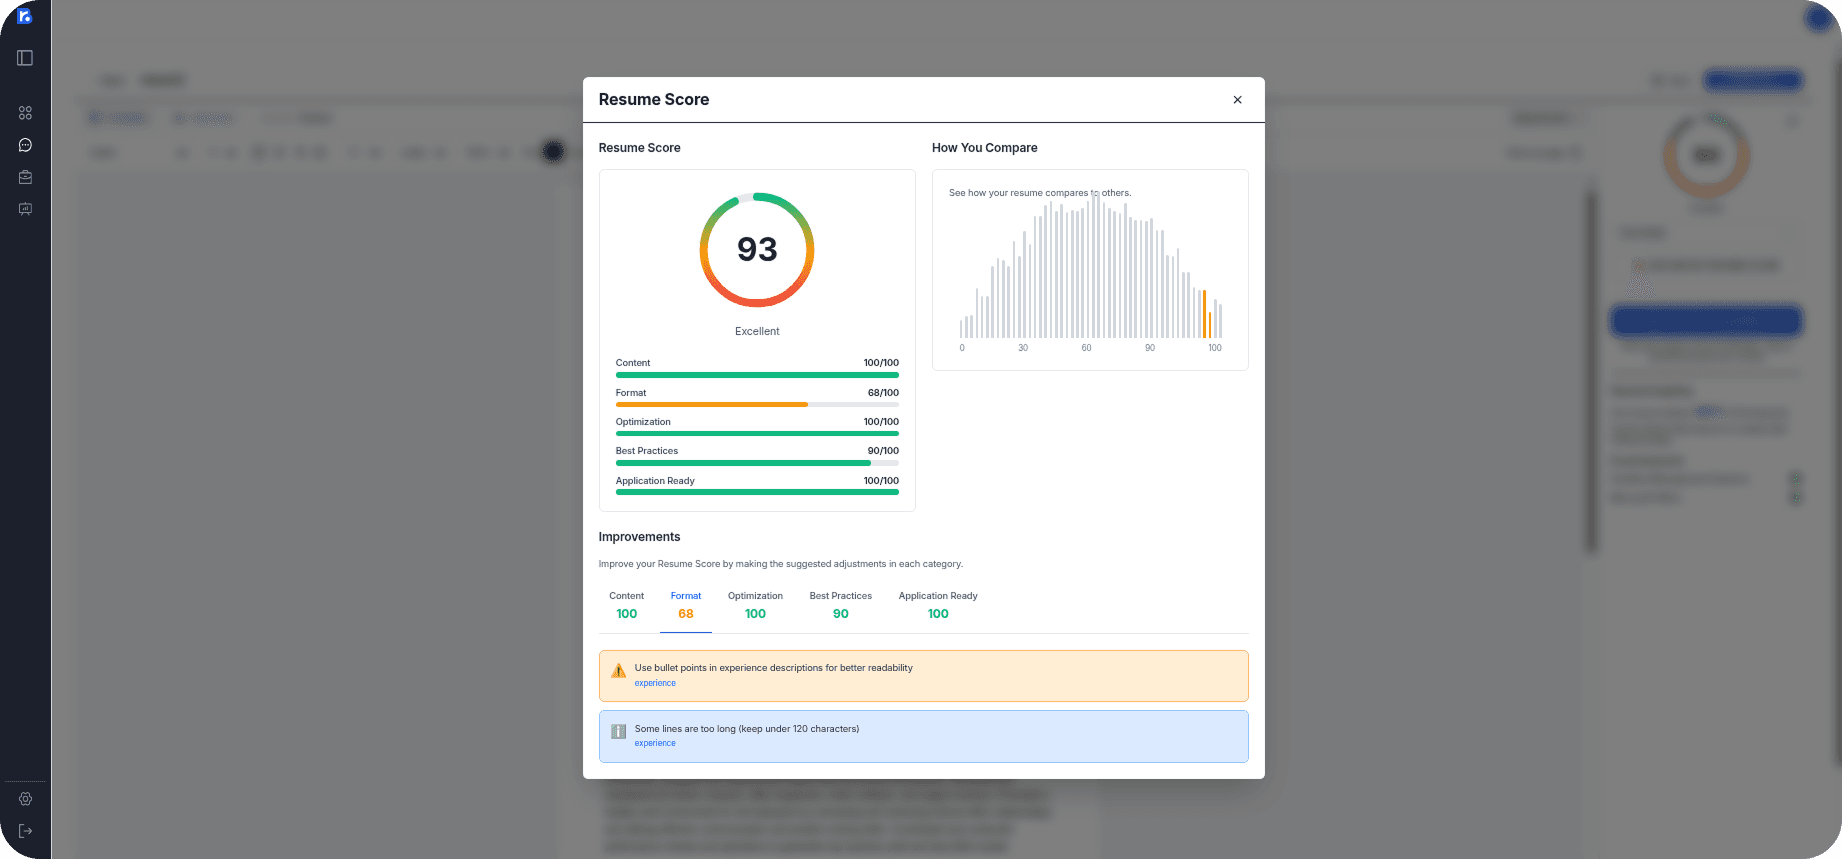Viewport: 1842px width, 859px height.
Task: Click the 68/100 Format score value
Action: 883,393
